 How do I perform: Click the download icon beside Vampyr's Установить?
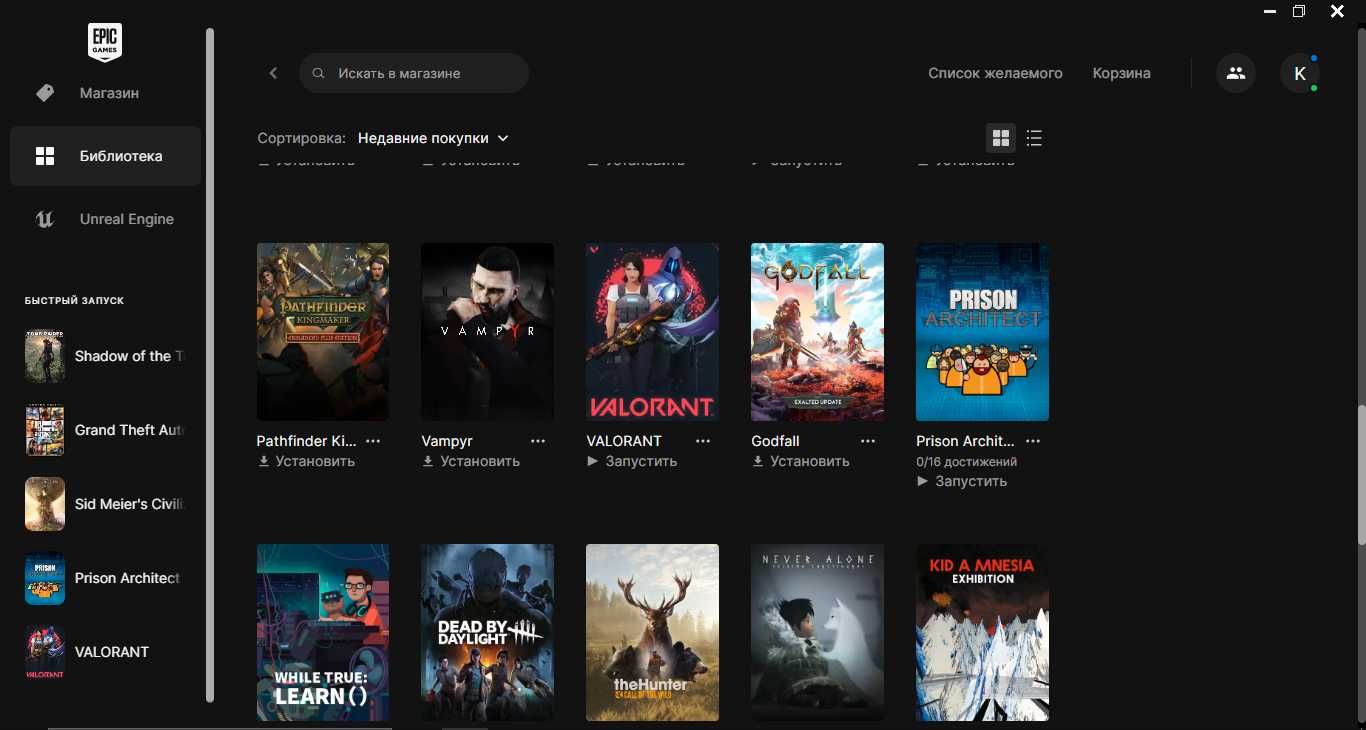point(428,461)
